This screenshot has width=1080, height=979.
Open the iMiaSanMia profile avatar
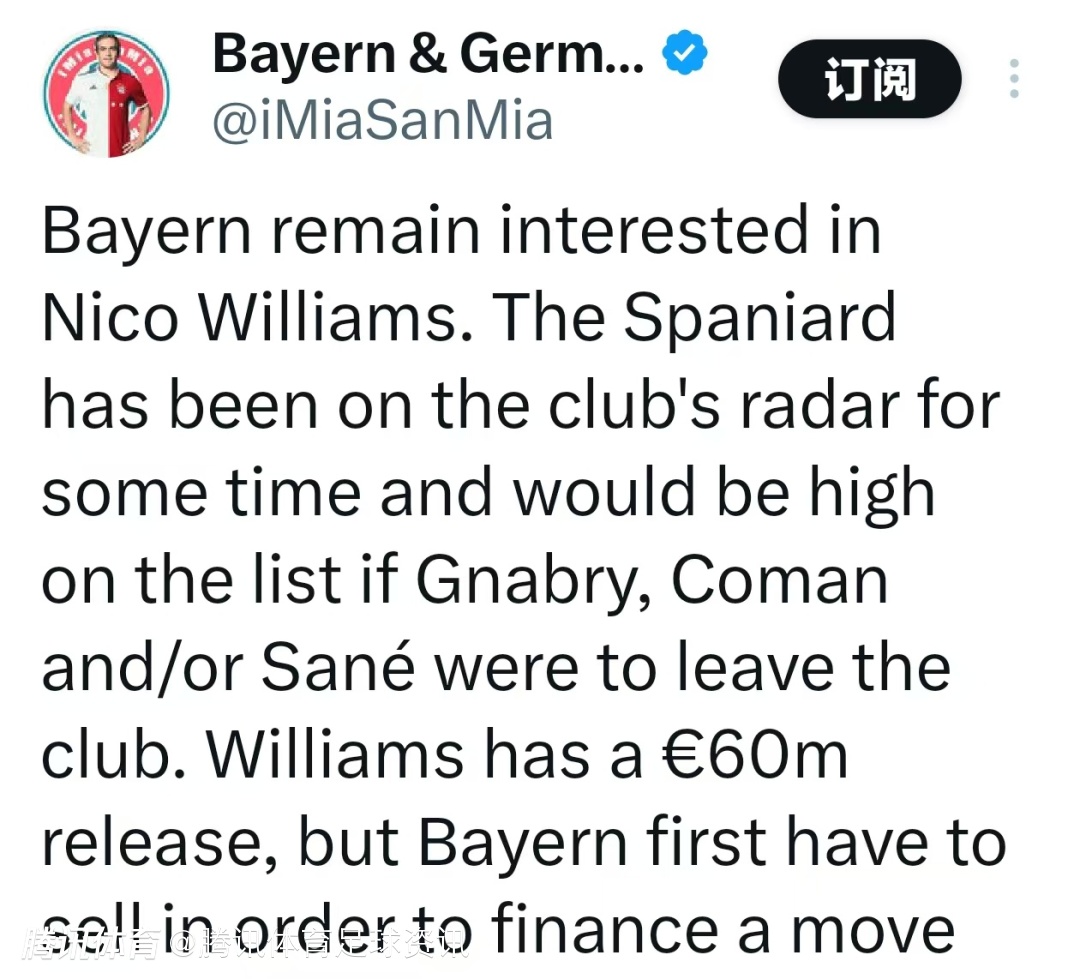point(106,94)
